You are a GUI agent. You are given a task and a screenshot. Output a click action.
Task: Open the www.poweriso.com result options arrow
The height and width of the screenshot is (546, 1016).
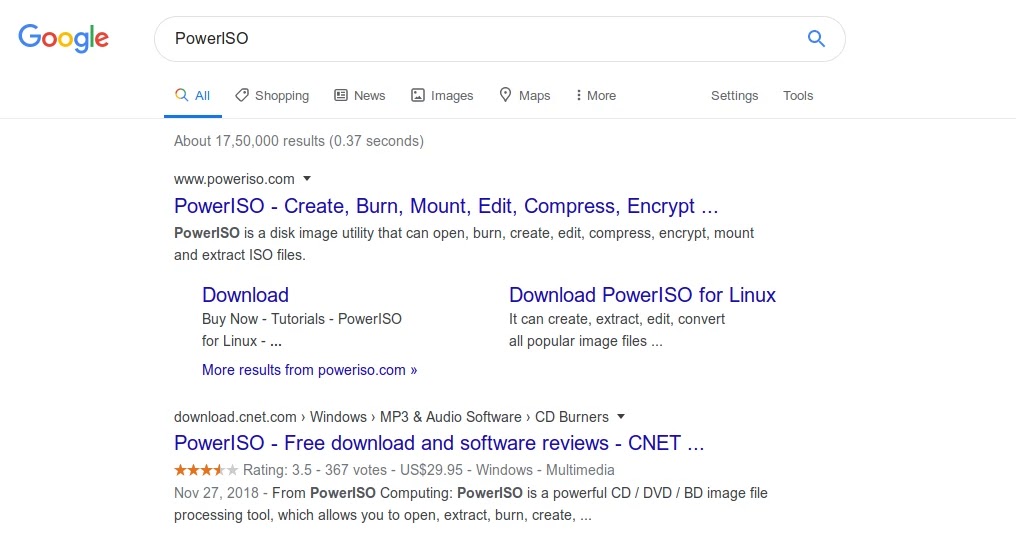pyautogui.click(x=307, y=179)
